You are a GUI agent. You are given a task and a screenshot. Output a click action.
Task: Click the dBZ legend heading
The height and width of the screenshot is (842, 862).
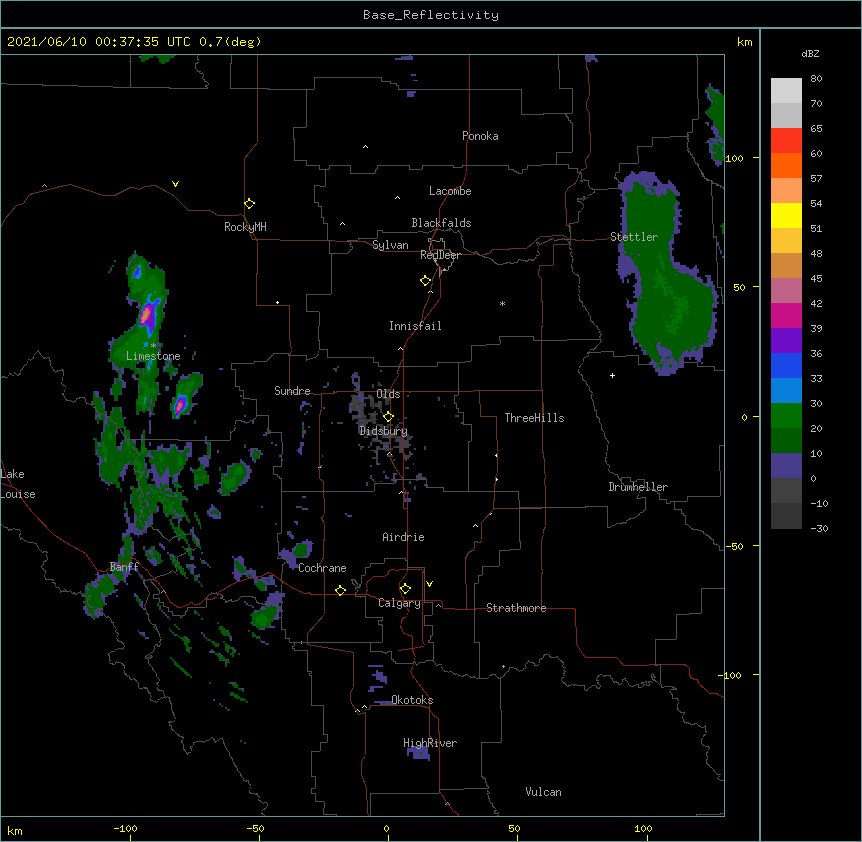coord(810,53)
